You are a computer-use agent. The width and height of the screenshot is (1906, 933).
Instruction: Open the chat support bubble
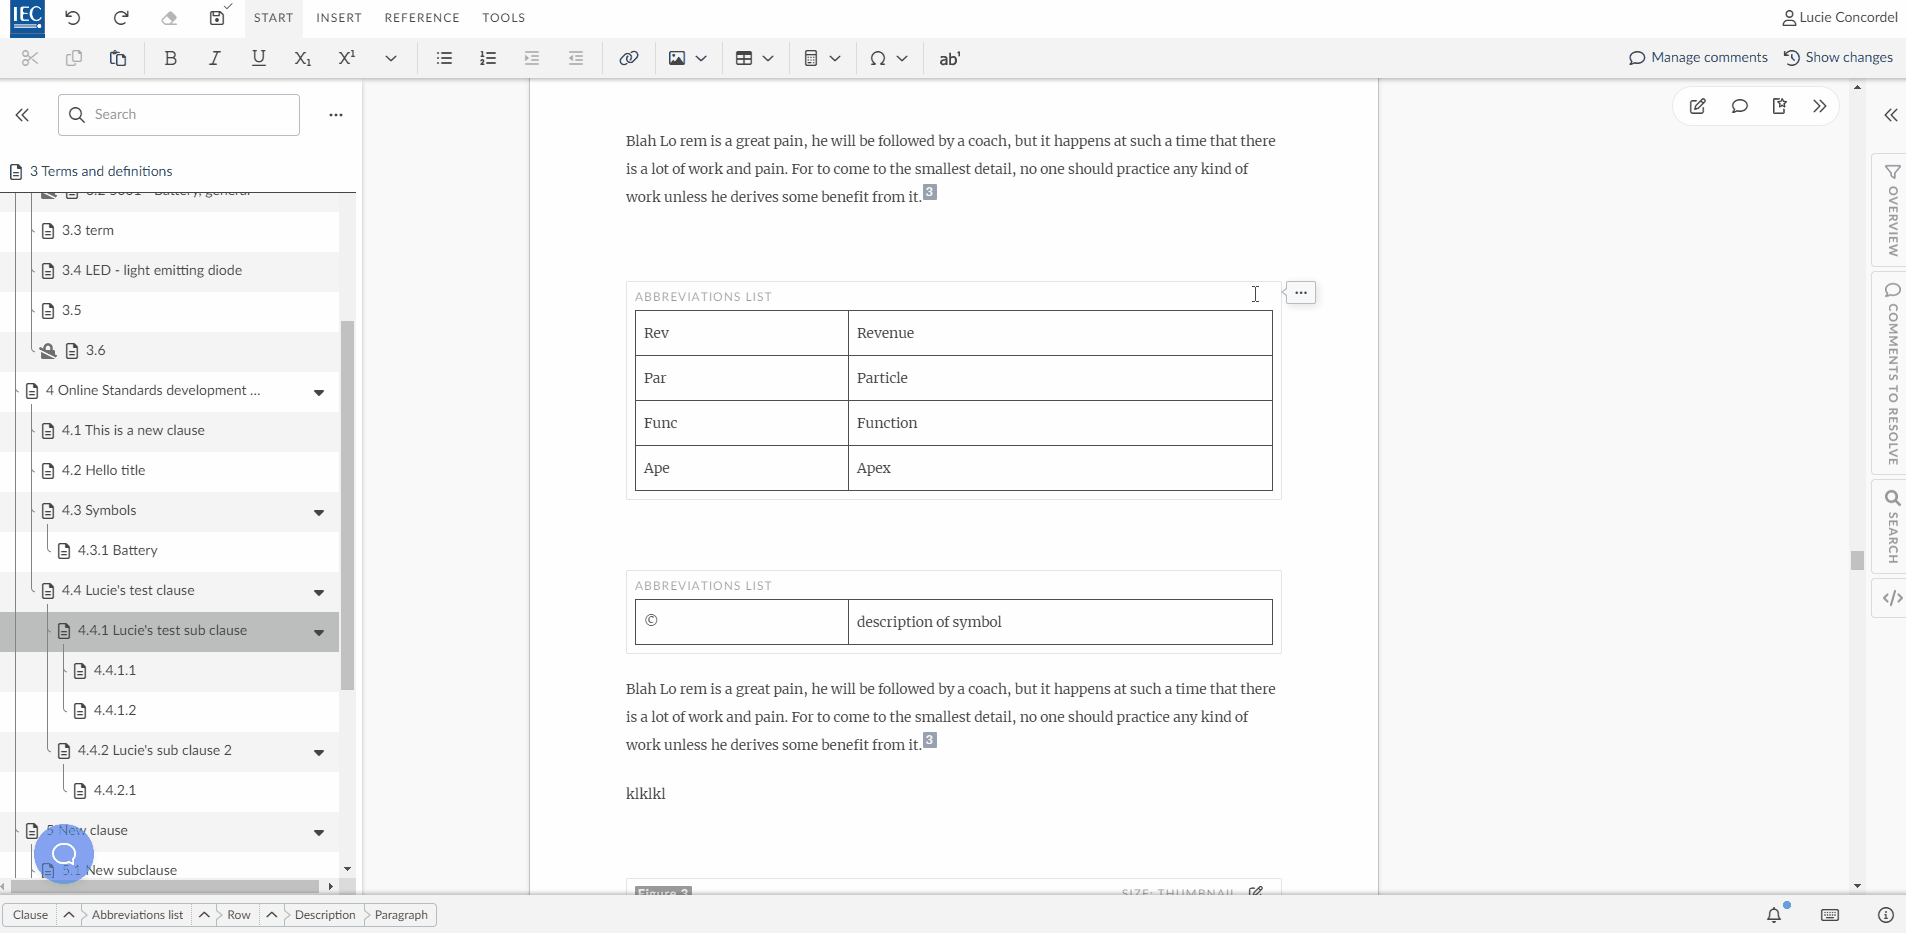point(64,853)
